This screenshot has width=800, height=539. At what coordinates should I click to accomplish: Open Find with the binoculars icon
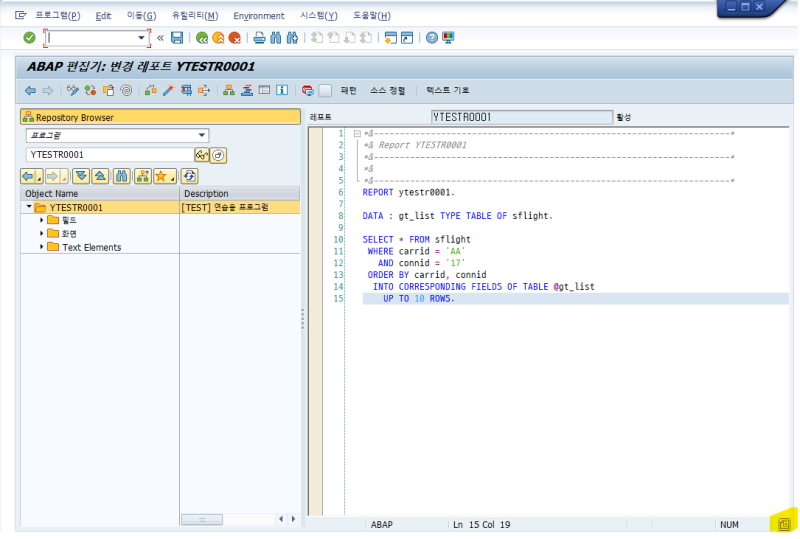coord(276,38)
